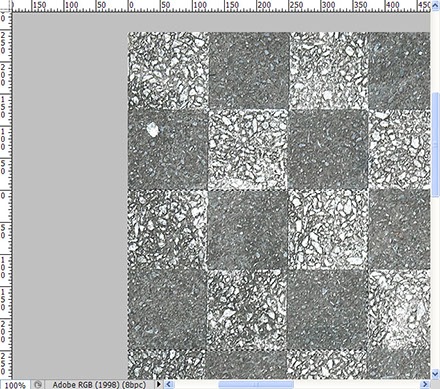Screen dimensions: 440x389
Task: Click the ruler origin corner box
Action: pos(6,6)
